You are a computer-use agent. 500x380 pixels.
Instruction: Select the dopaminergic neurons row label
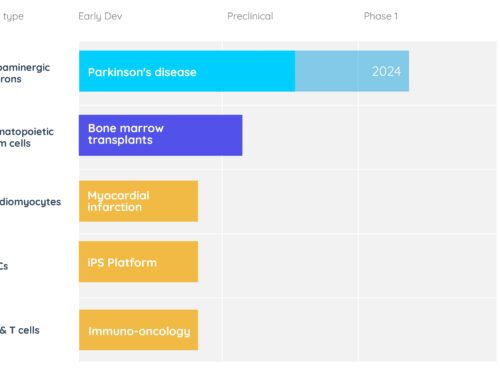point(25,73)
